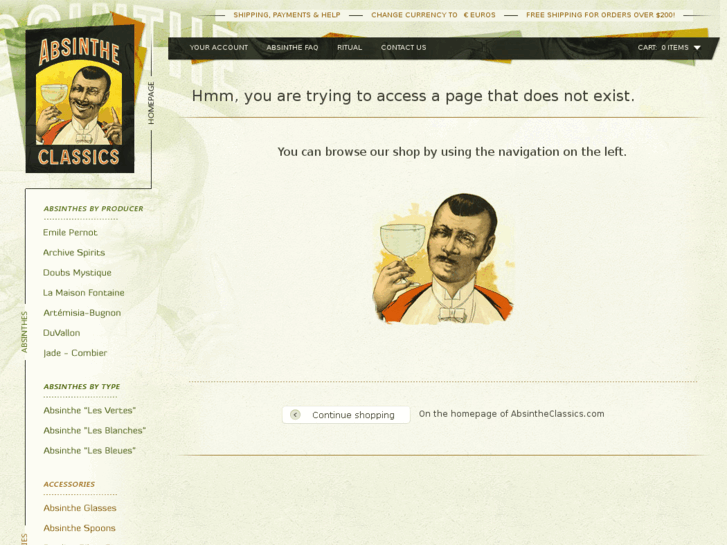The image size is (727, 545).
Task: Go to the Ritual menu item
Action: pyautogui.click(x=350, y=47)
